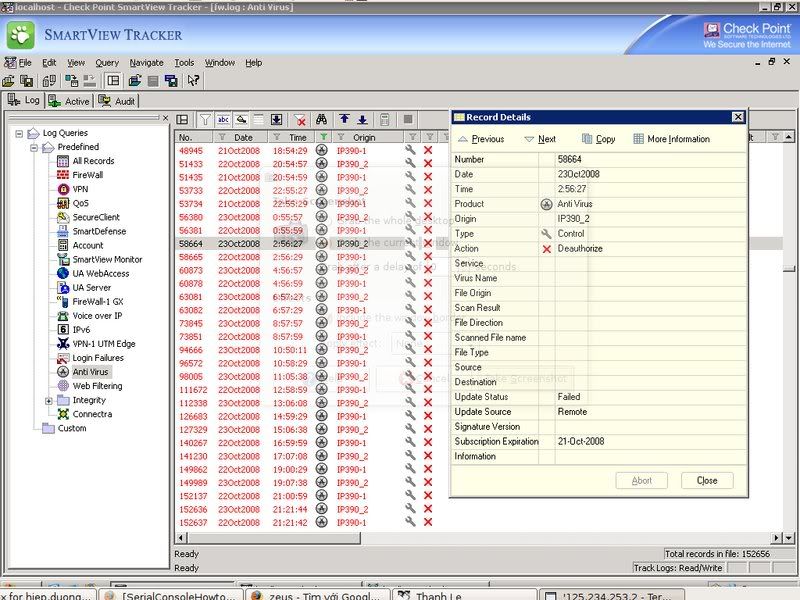The height and width of the screenshot is (600, 800).
Task: Open the 'zeus - Tìm với Googl...' taskbar item
Action: pyautogui.click(x=318, y=595)
